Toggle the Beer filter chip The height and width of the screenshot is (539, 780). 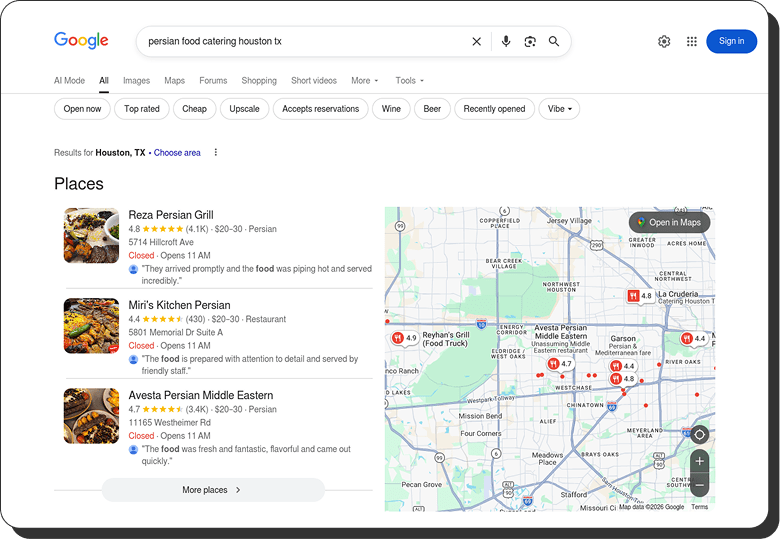coord(432,109)
